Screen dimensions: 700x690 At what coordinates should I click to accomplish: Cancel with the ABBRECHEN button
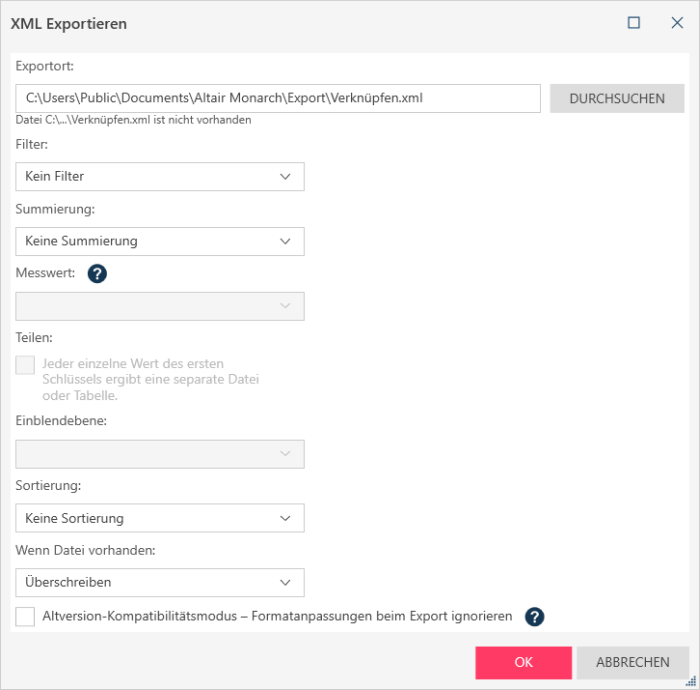click(x=633, y=663)
